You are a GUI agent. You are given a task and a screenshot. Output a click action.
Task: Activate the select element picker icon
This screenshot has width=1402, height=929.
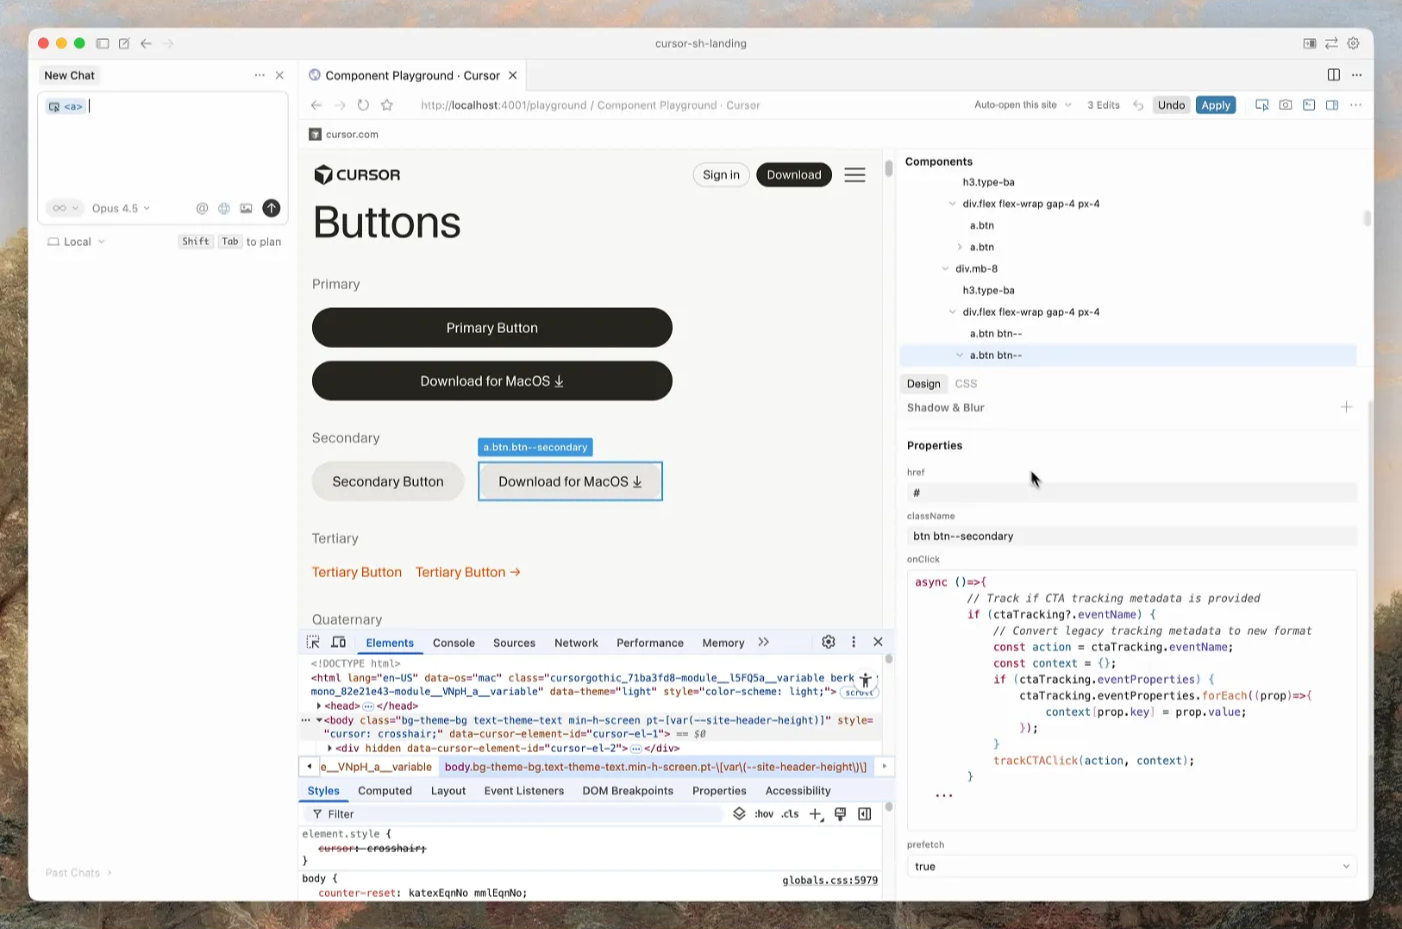[1262, 105]
